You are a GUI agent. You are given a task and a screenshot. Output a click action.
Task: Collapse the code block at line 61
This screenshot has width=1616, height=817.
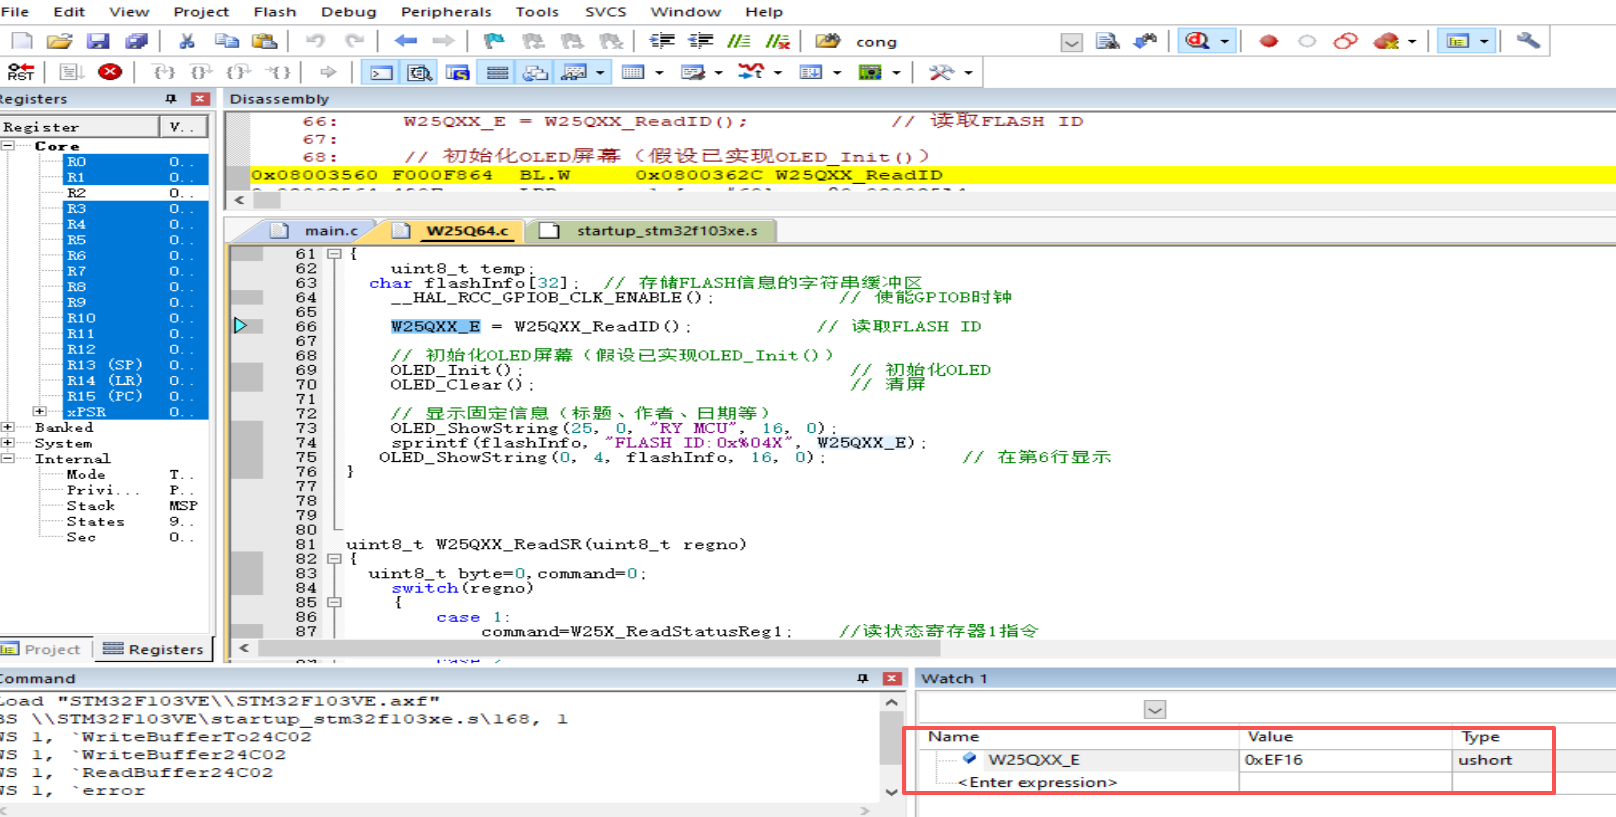pyautogui.click(x=334, y=254)
